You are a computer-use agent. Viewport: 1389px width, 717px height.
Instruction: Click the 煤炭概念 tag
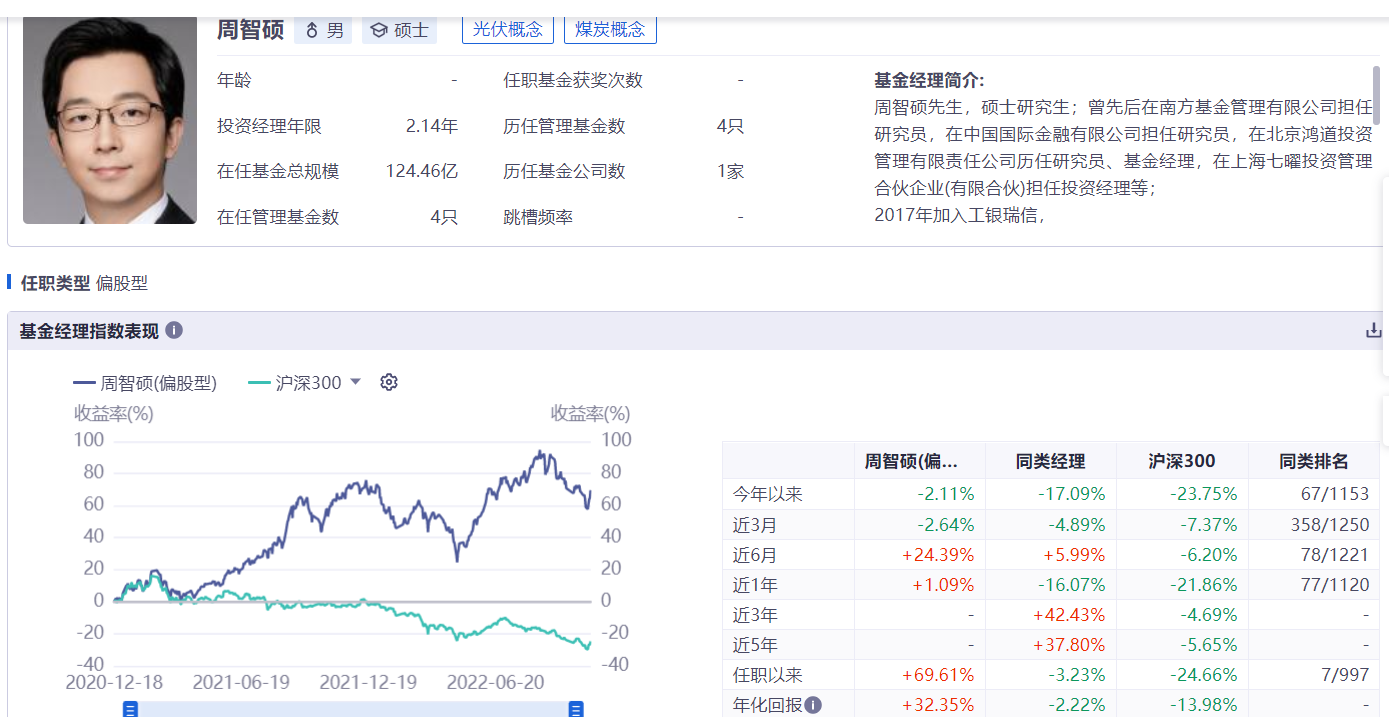tap(610, 29)
